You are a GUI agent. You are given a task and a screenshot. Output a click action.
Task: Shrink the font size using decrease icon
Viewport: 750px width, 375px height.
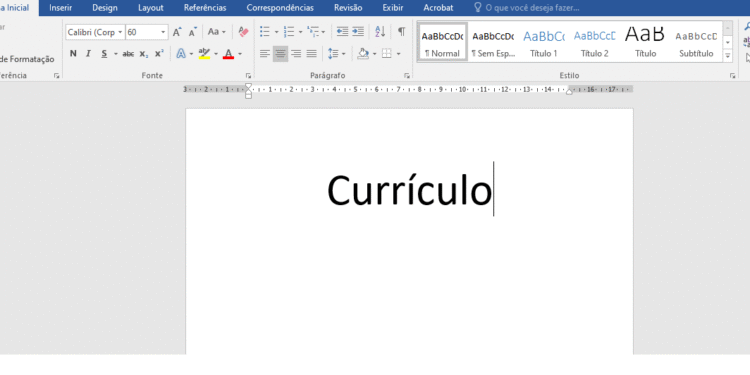(193, 32)
